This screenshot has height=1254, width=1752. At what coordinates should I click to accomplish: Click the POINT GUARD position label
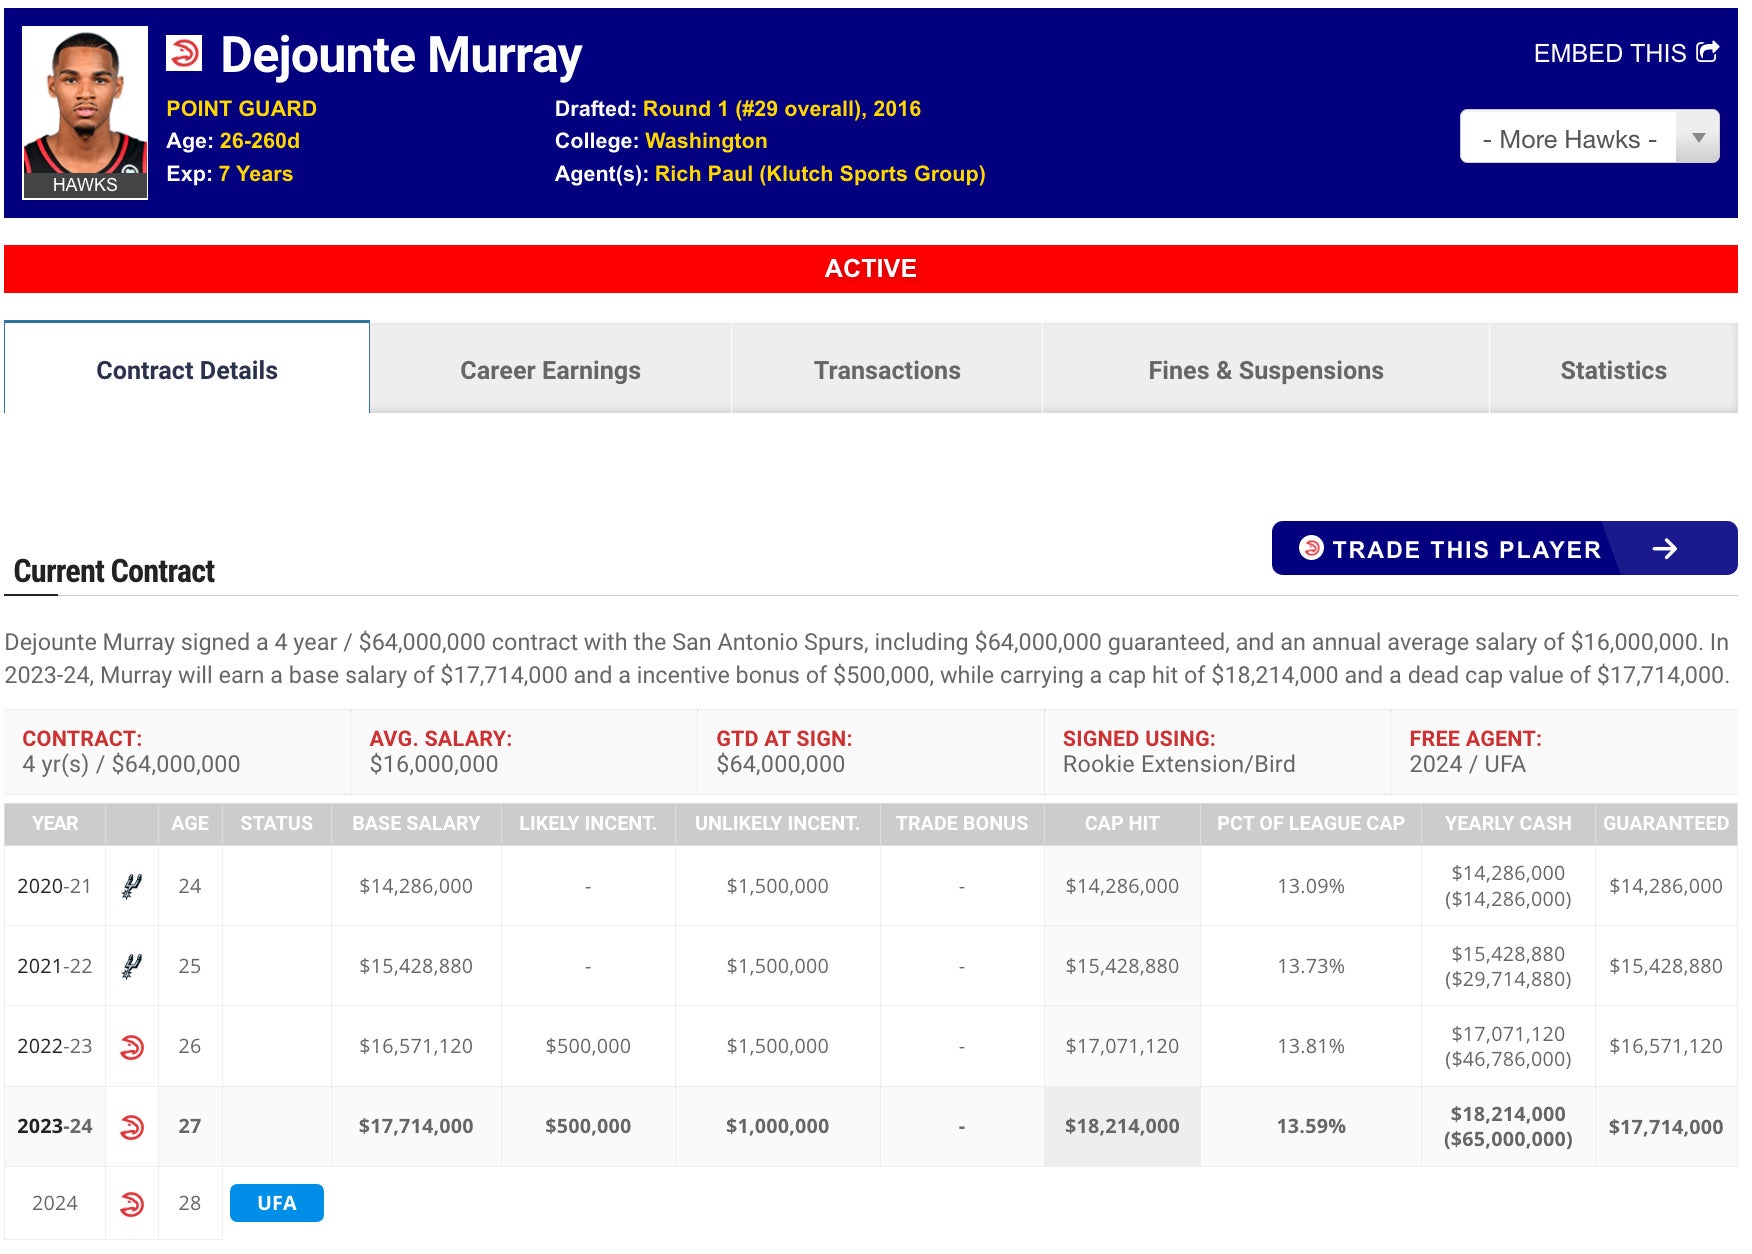241,109
